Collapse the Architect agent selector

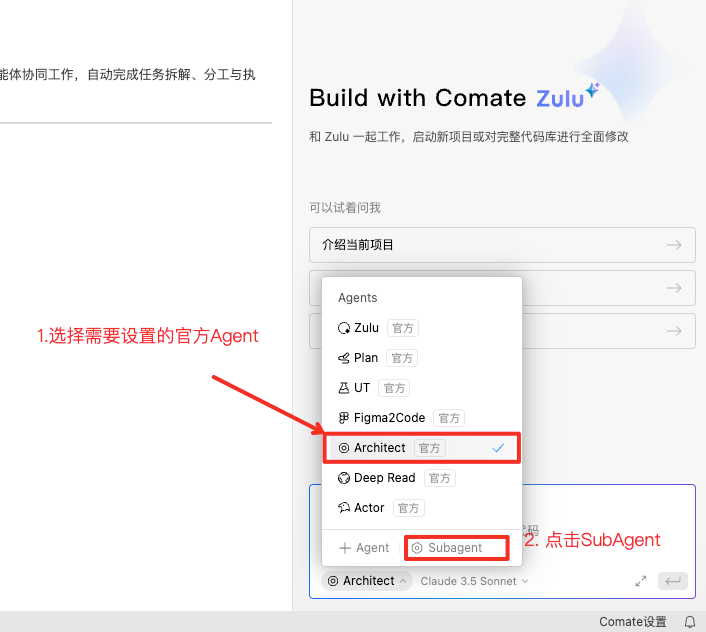point(367,581)
